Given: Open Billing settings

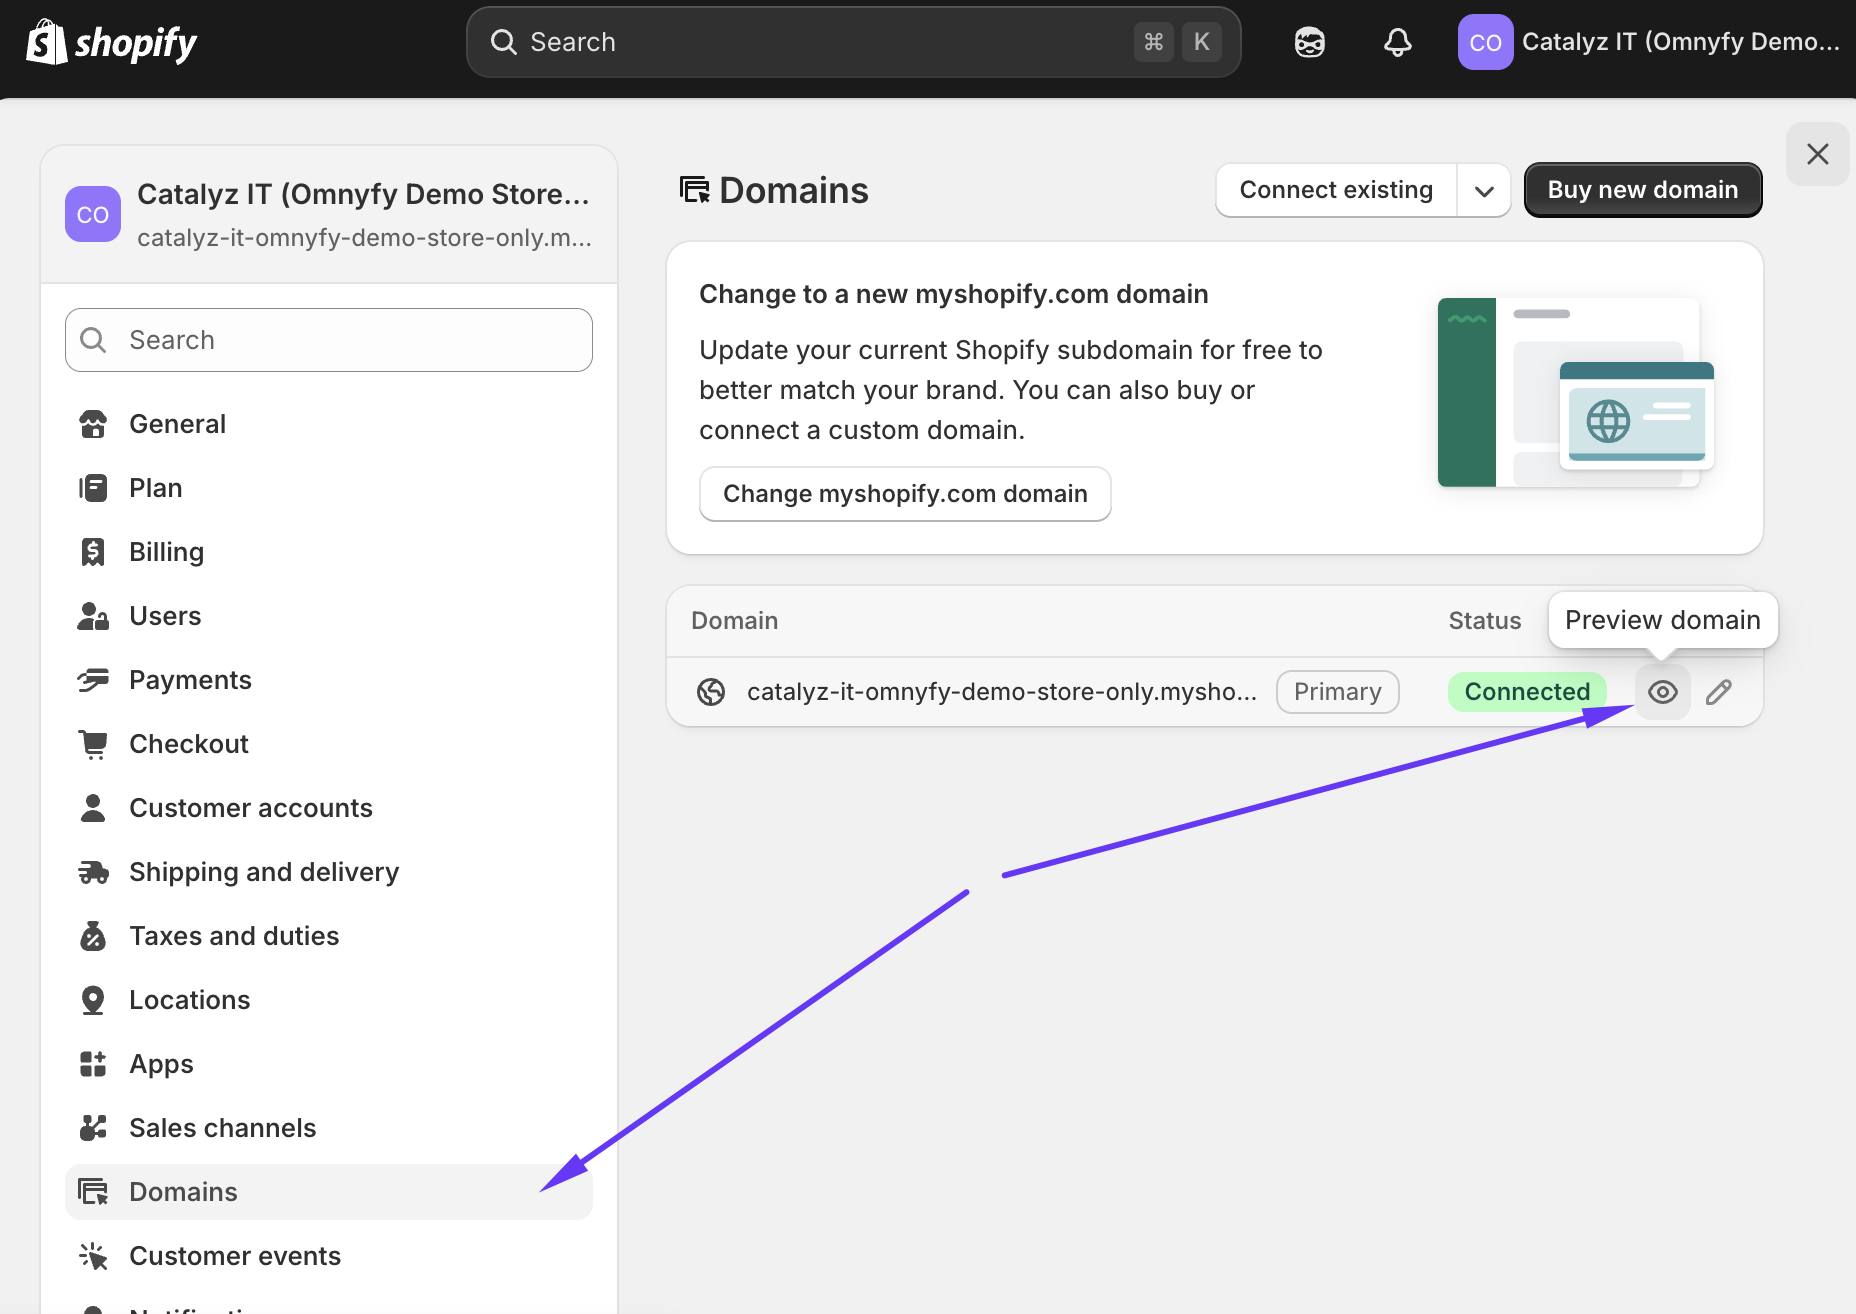Looking at the screenshot, I should point(329,552).
